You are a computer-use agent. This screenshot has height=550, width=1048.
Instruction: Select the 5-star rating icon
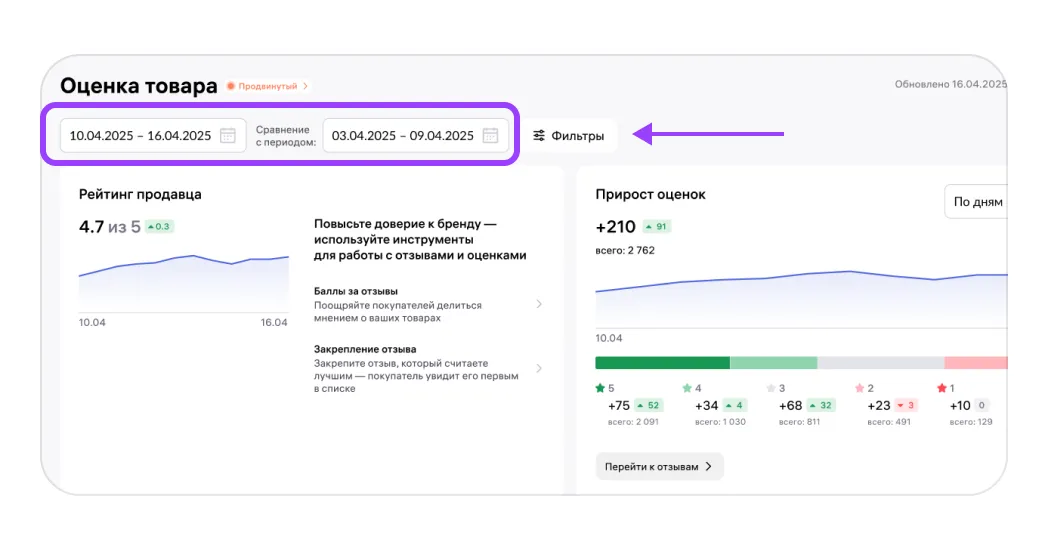coord(600,388)
